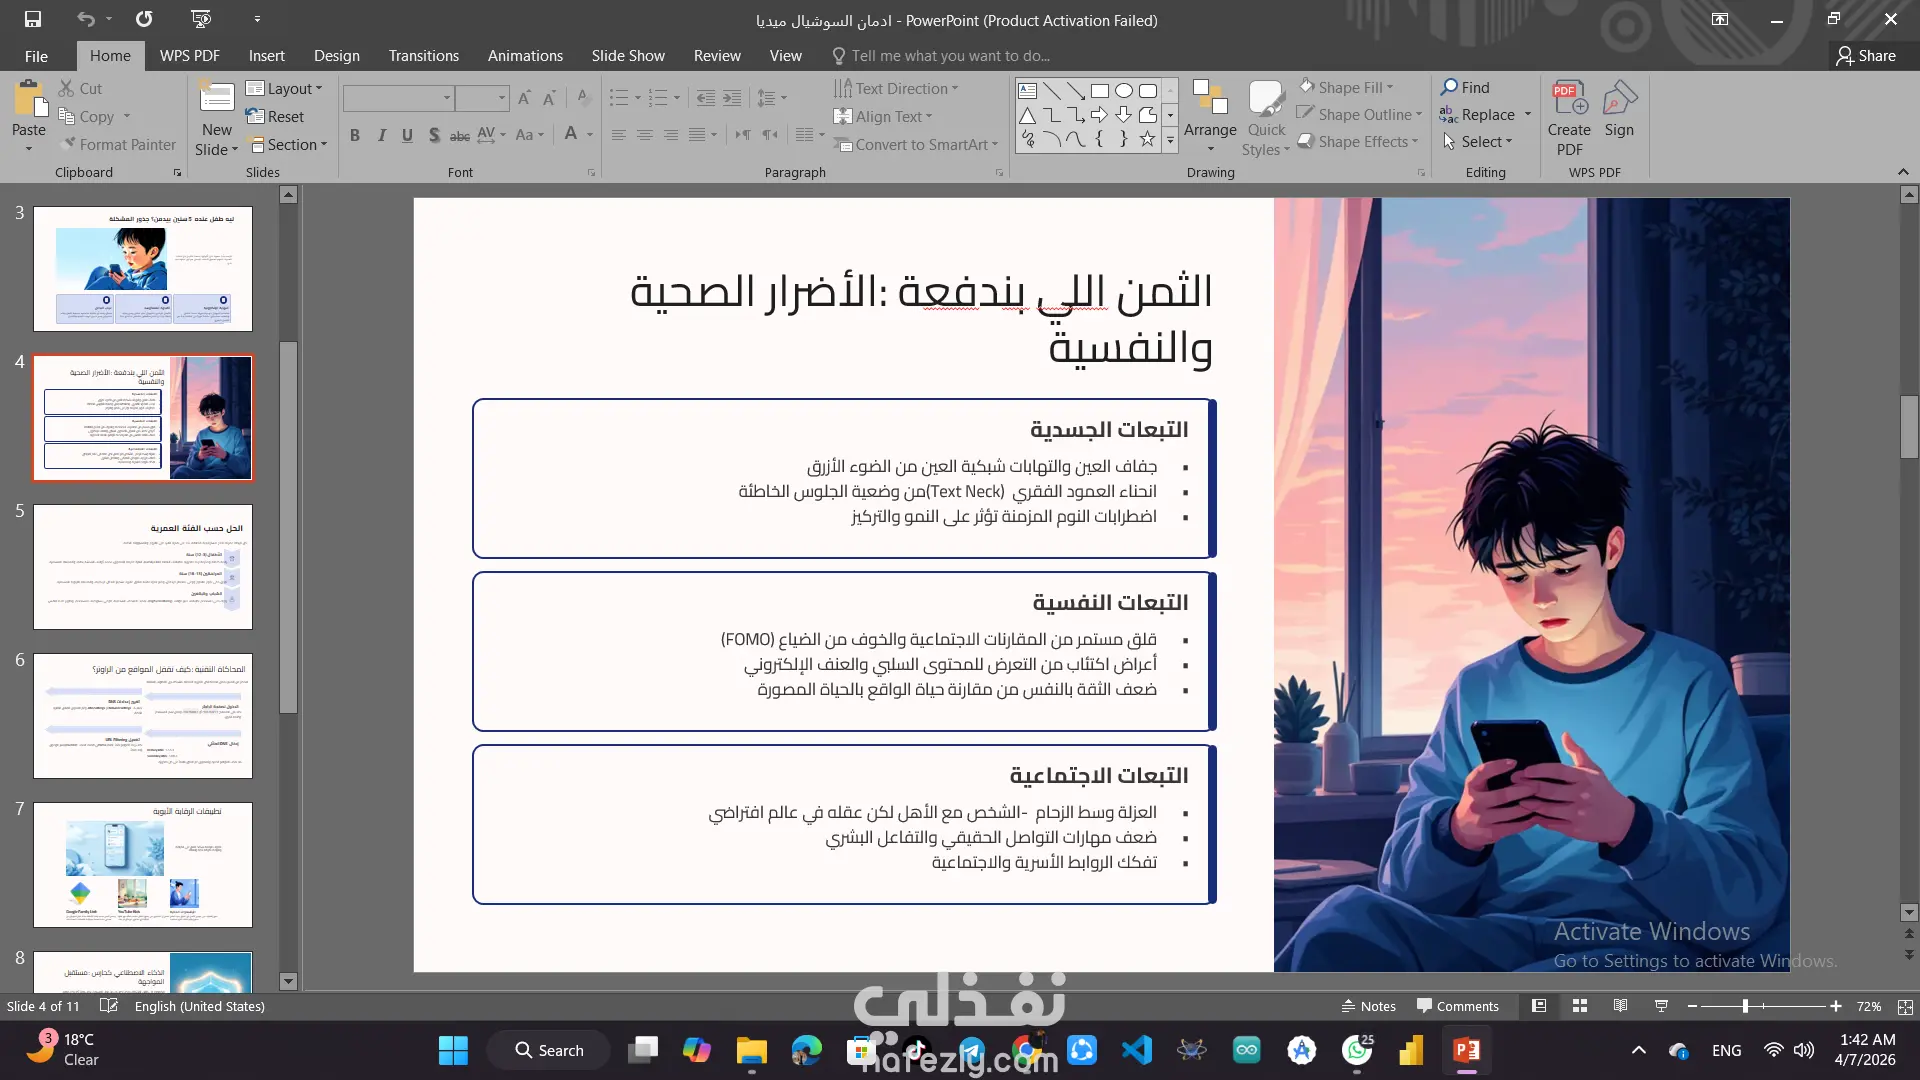Start Slide Show from status bar icon
The width and height of the screenshot is (1920, 1080).
pos(1661,1006)
